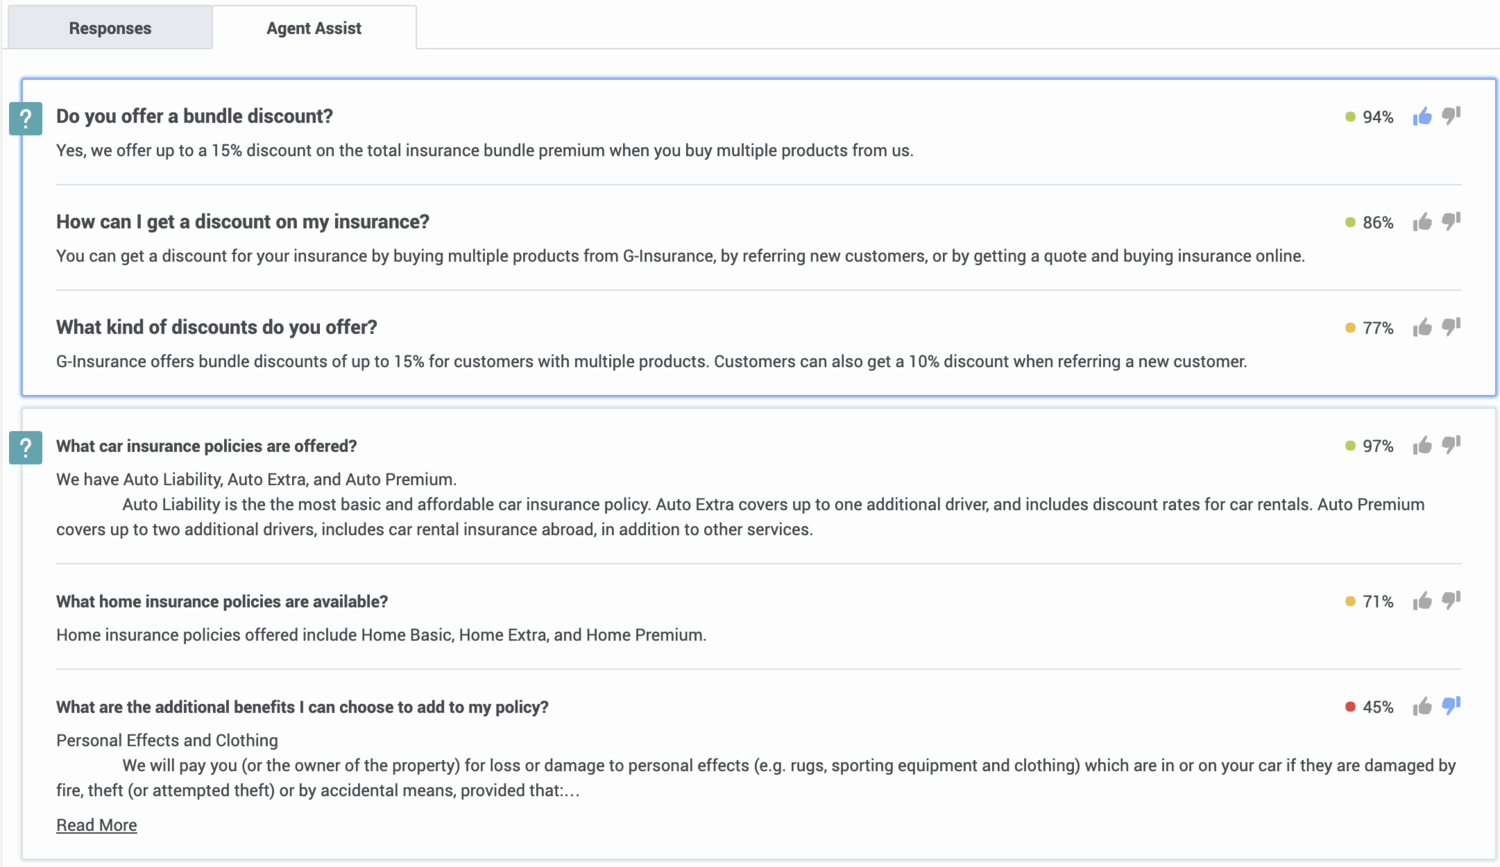Screen dimensions: 1500x867
Task: Thumbs up the bundle discount answer
Action: [x=1422, y=117]
